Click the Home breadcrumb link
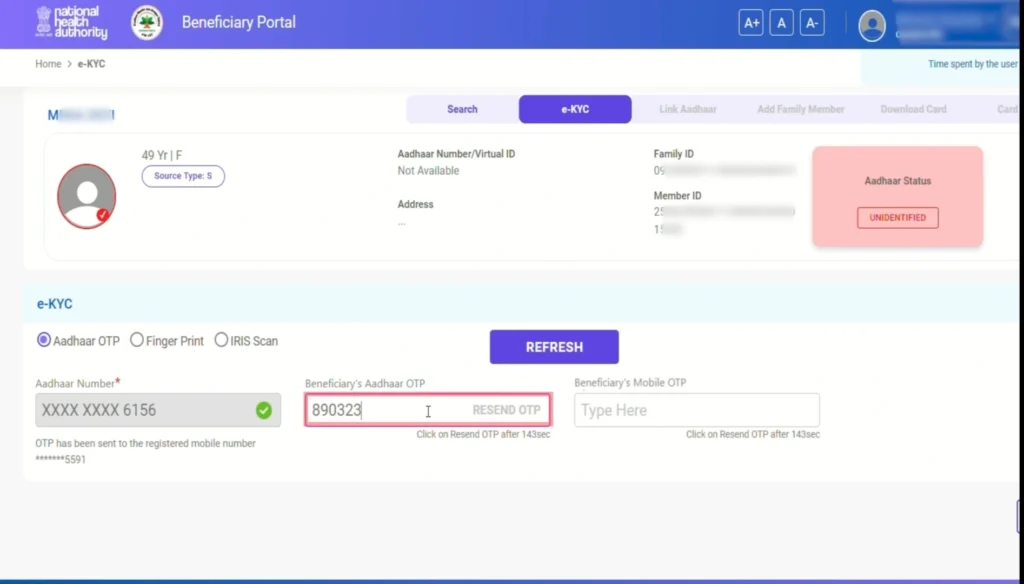Screen dimensions: 1024x584 (x=48, y=64)
